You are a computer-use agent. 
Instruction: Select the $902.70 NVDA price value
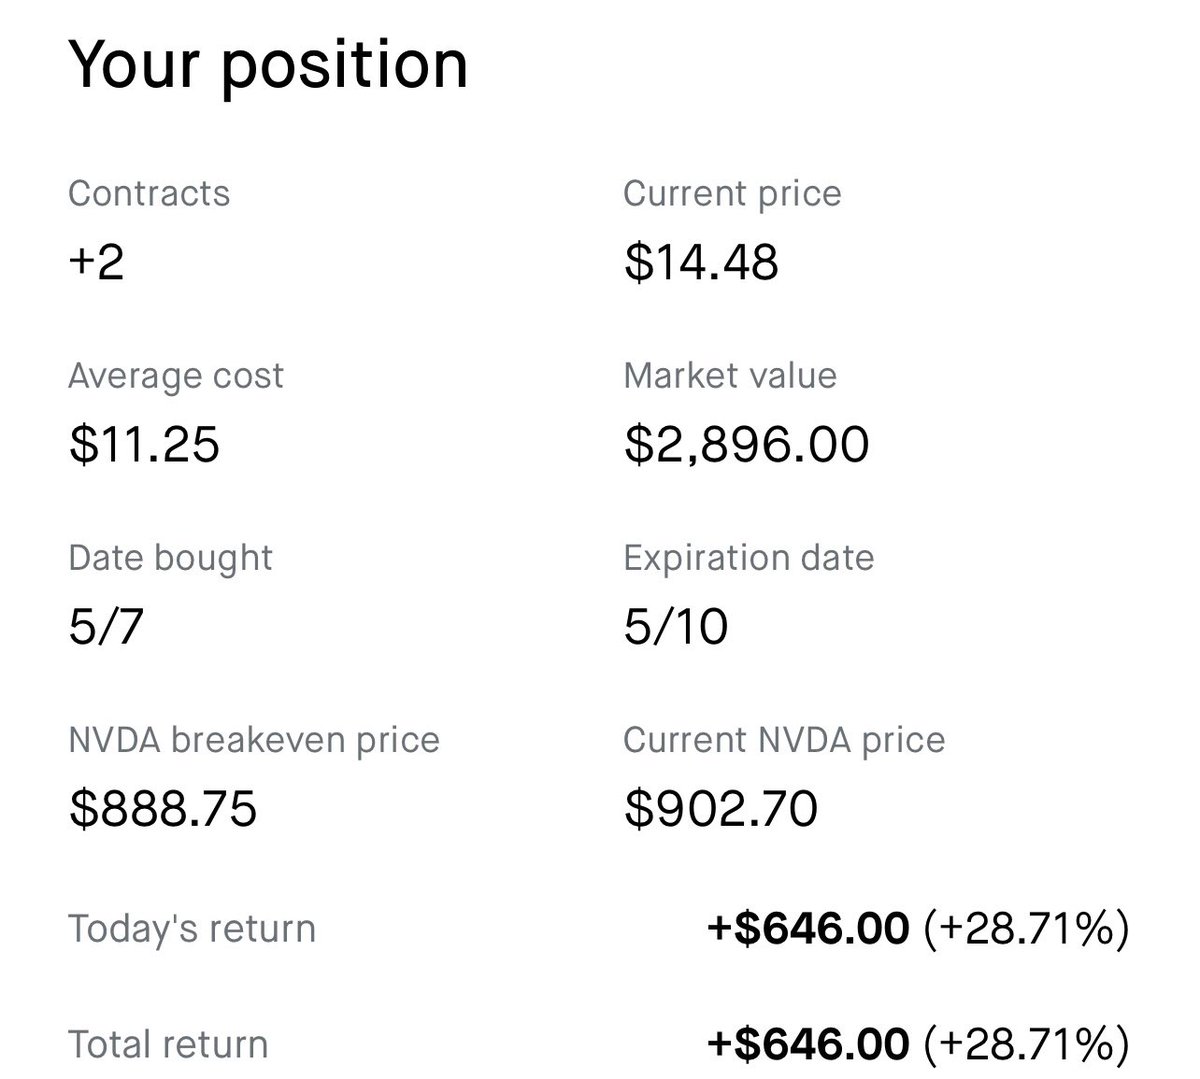click(x=721, y=809)
